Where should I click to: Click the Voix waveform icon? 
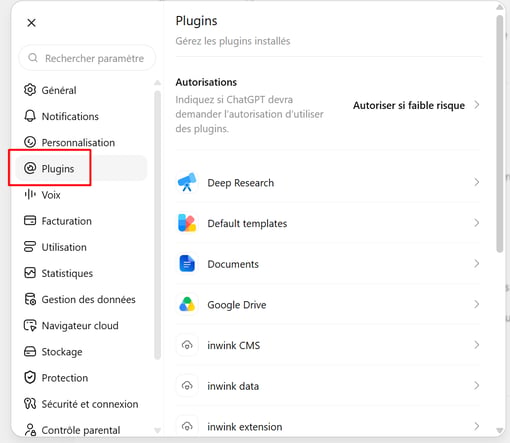point(30,194)
